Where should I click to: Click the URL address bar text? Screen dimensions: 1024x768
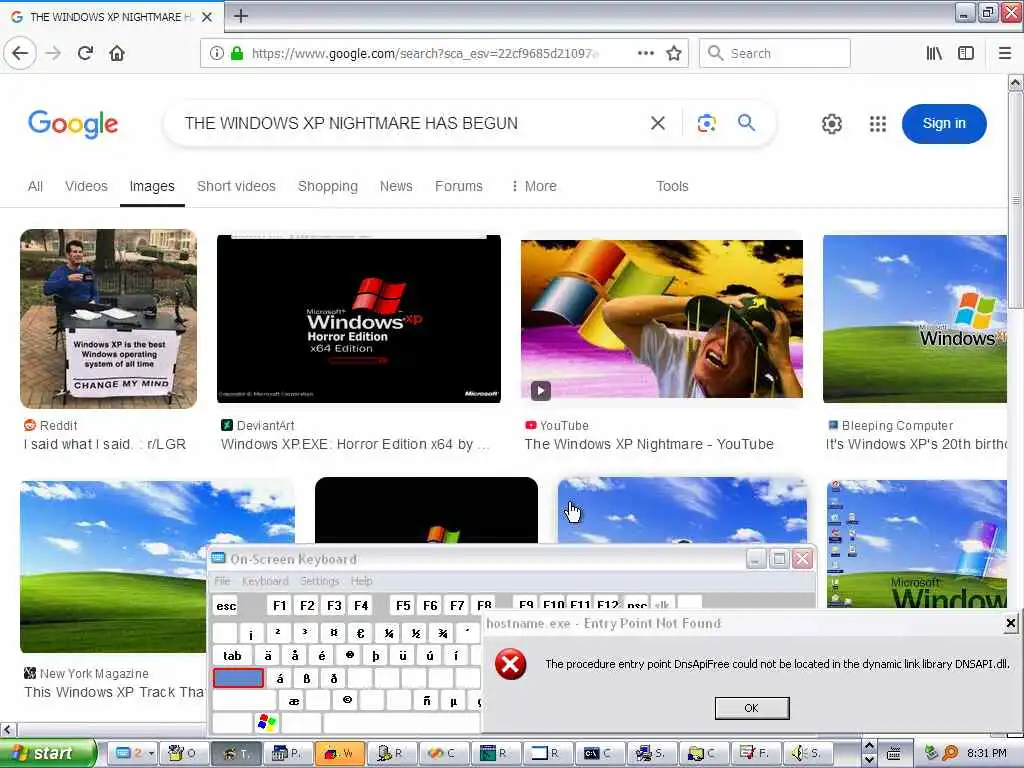point(424,53)
